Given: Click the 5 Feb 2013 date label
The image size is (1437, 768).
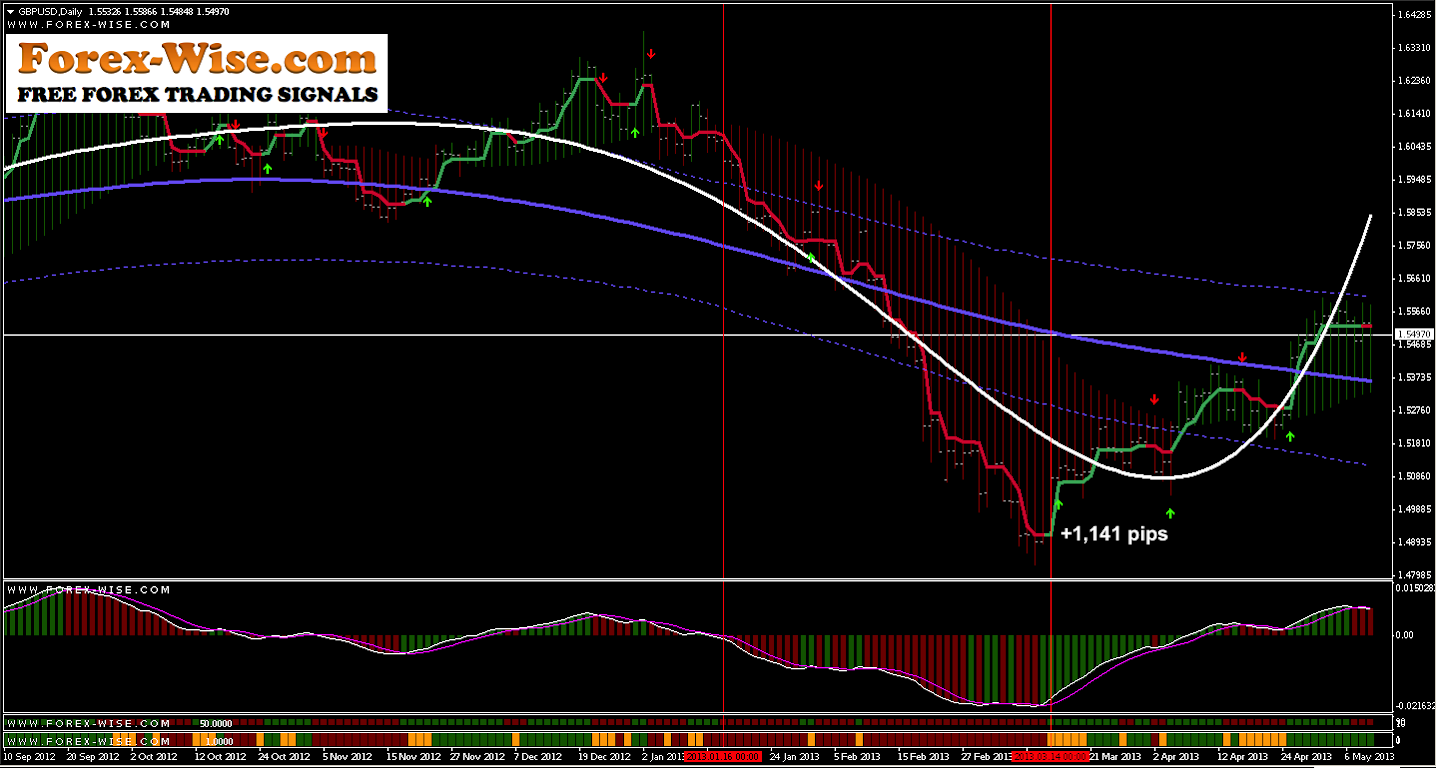Looking at the screenshot, I should (x=857, y=757).
